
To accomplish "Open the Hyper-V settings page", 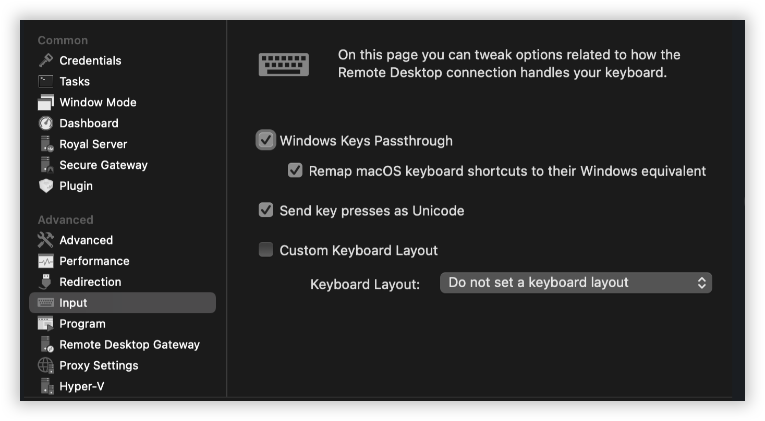I will click(82, 386).
